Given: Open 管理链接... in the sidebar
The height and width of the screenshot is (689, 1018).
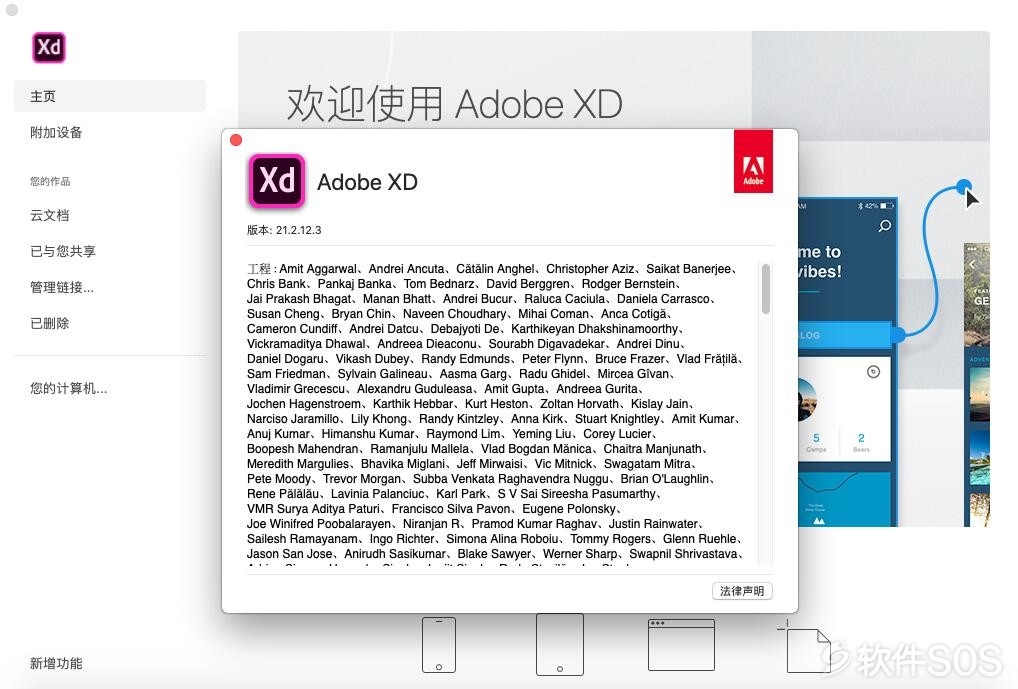Looking at the screenshot, I should point(62,287).
